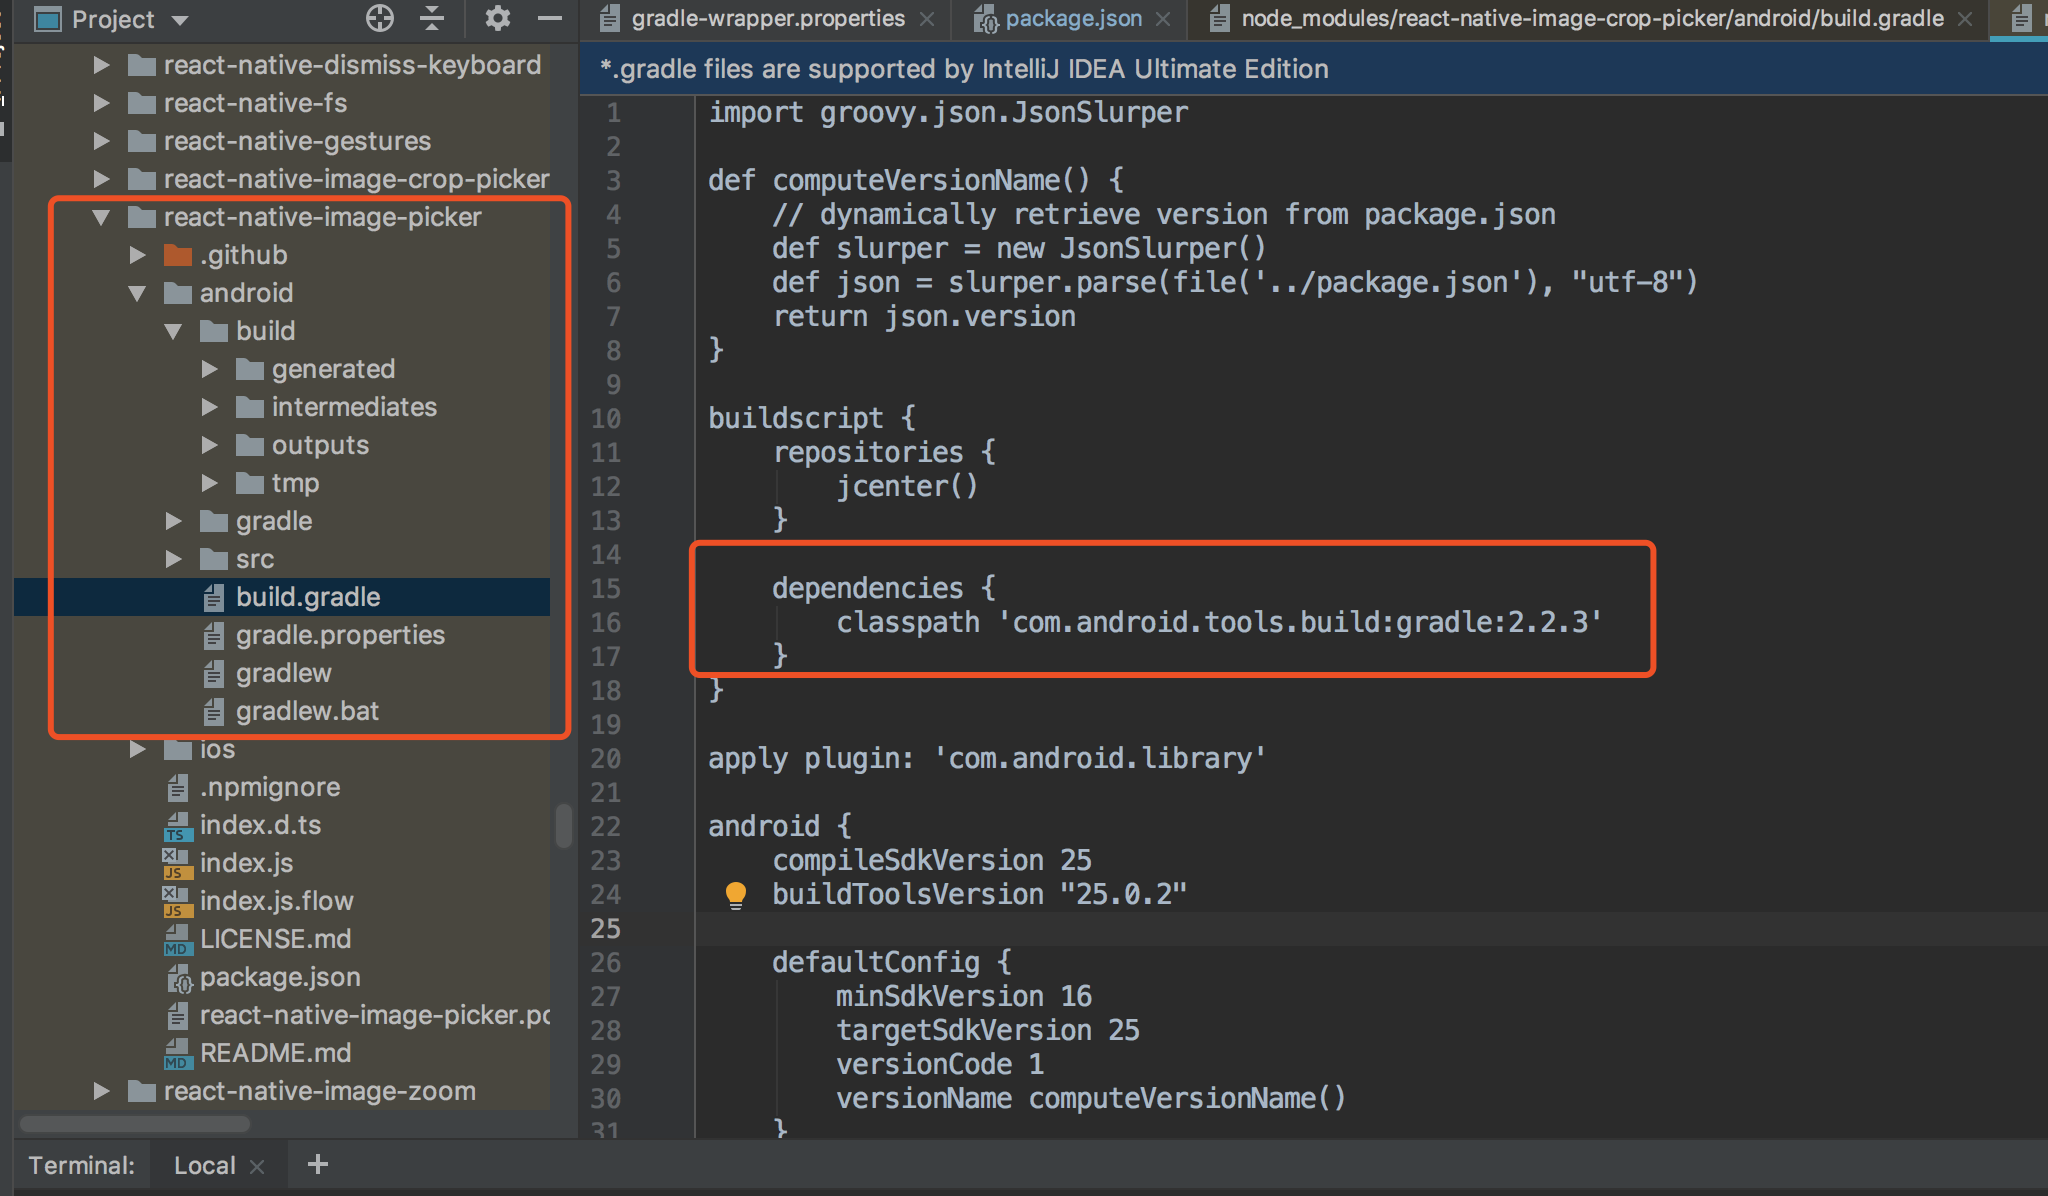This screenshot has height=1196, width=2048.
Task: Hide the Project panel with the minus icon
Action: (x=549, y=18)
